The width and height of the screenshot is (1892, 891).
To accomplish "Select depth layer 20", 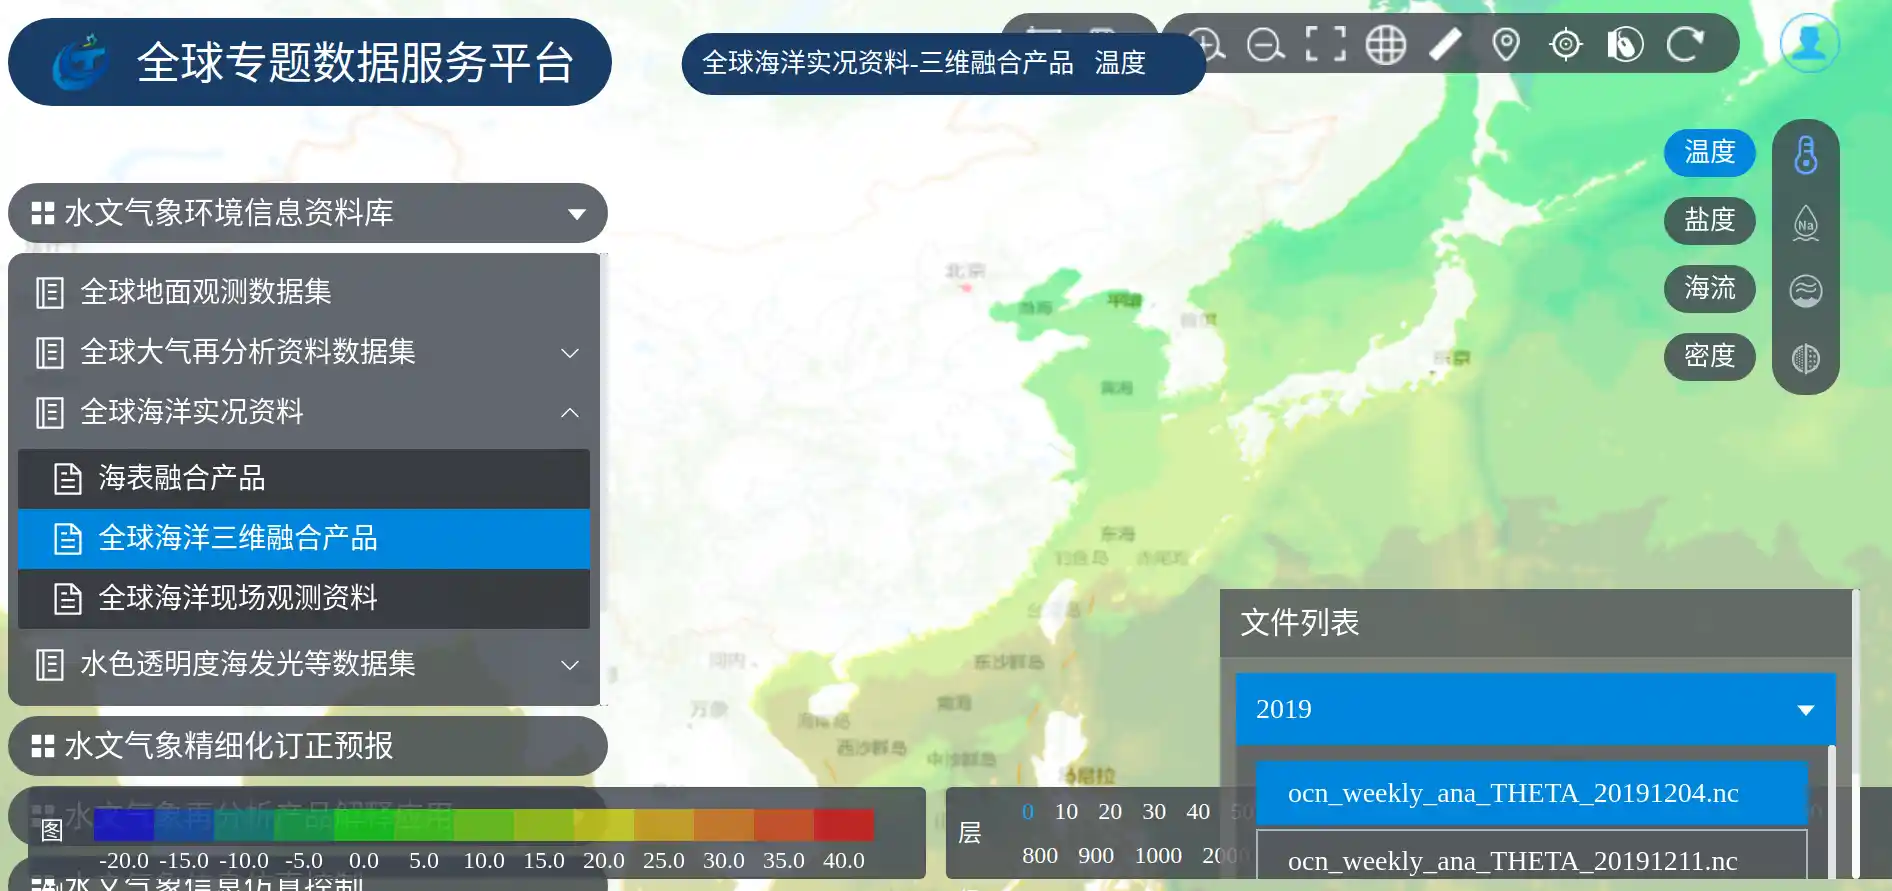I will point(1110,812).
